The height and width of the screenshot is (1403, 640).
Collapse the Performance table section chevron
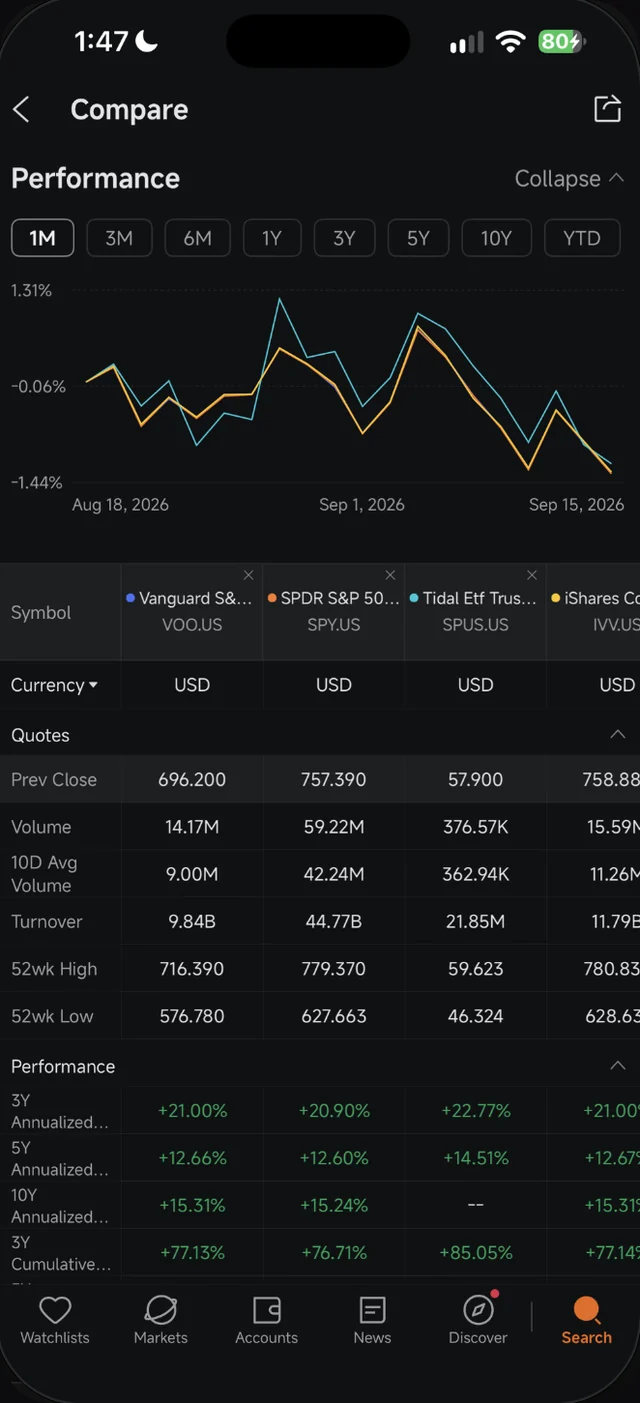618,1066
